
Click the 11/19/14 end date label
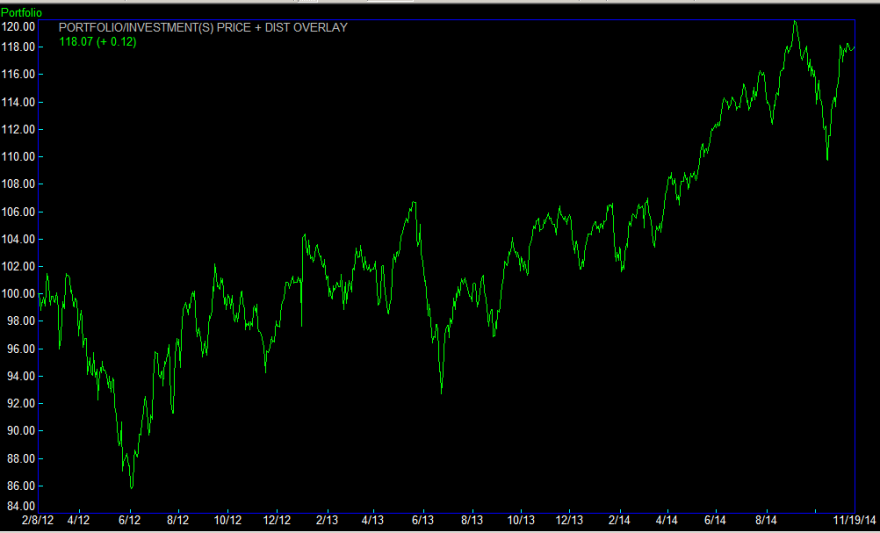855,521
